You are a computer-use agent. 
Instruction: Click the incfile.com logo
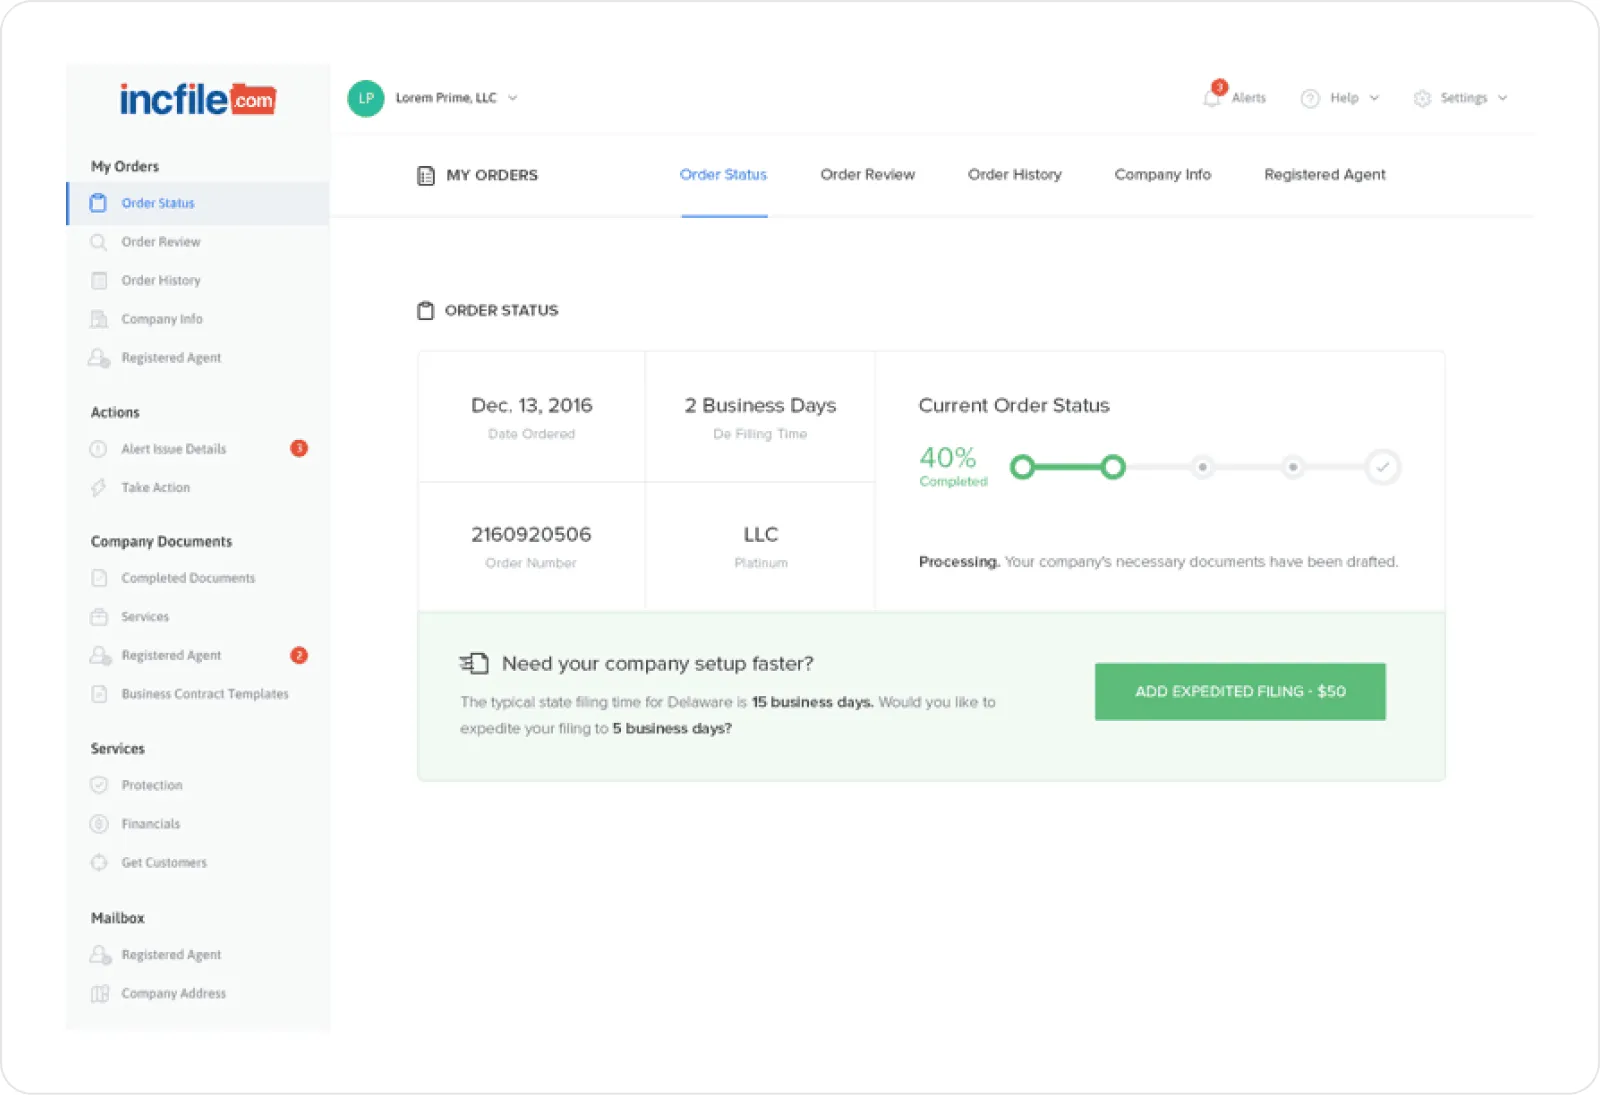point(197,99)
